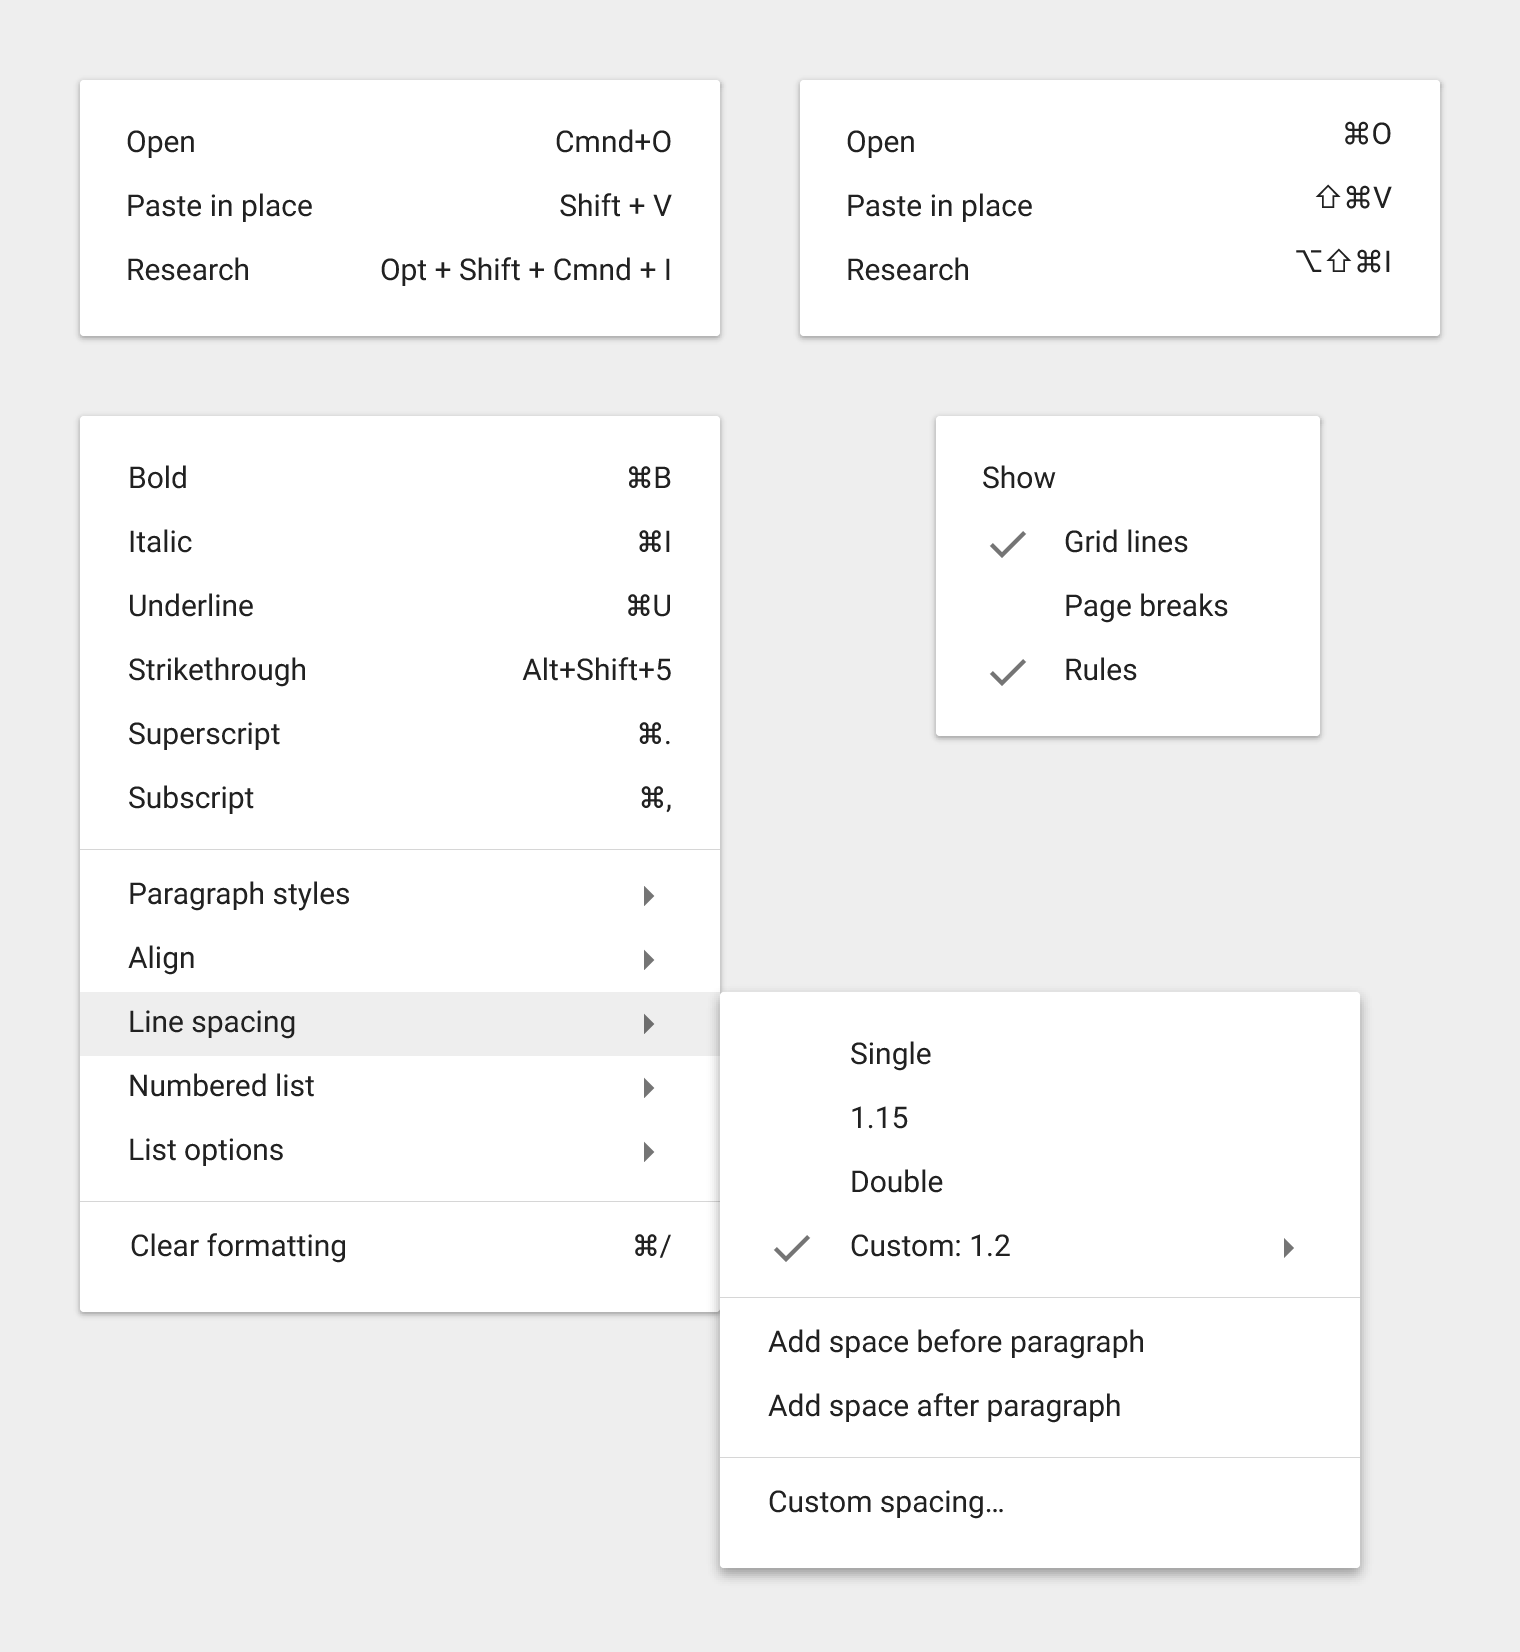Toggle the Rules option in Show menu
The width and height of the screenshot is (1520, 1652).
pyautogui.click(x=1128, y=670)
